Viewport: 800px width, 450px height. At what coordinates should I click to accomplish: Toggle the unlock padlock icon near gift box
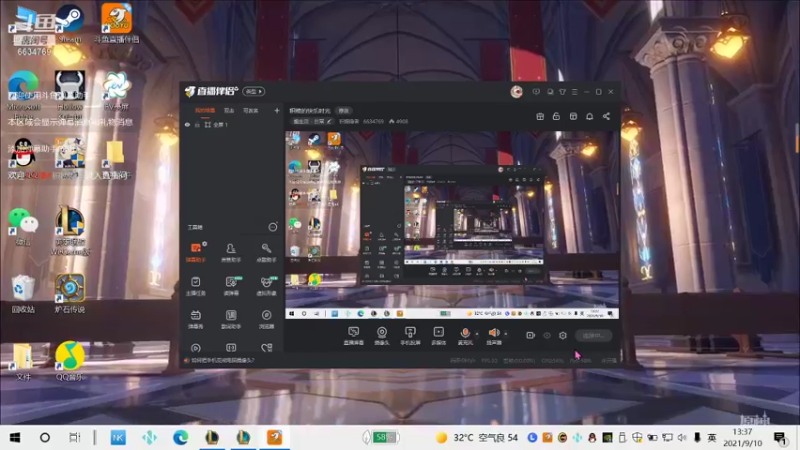pos(556,116)
